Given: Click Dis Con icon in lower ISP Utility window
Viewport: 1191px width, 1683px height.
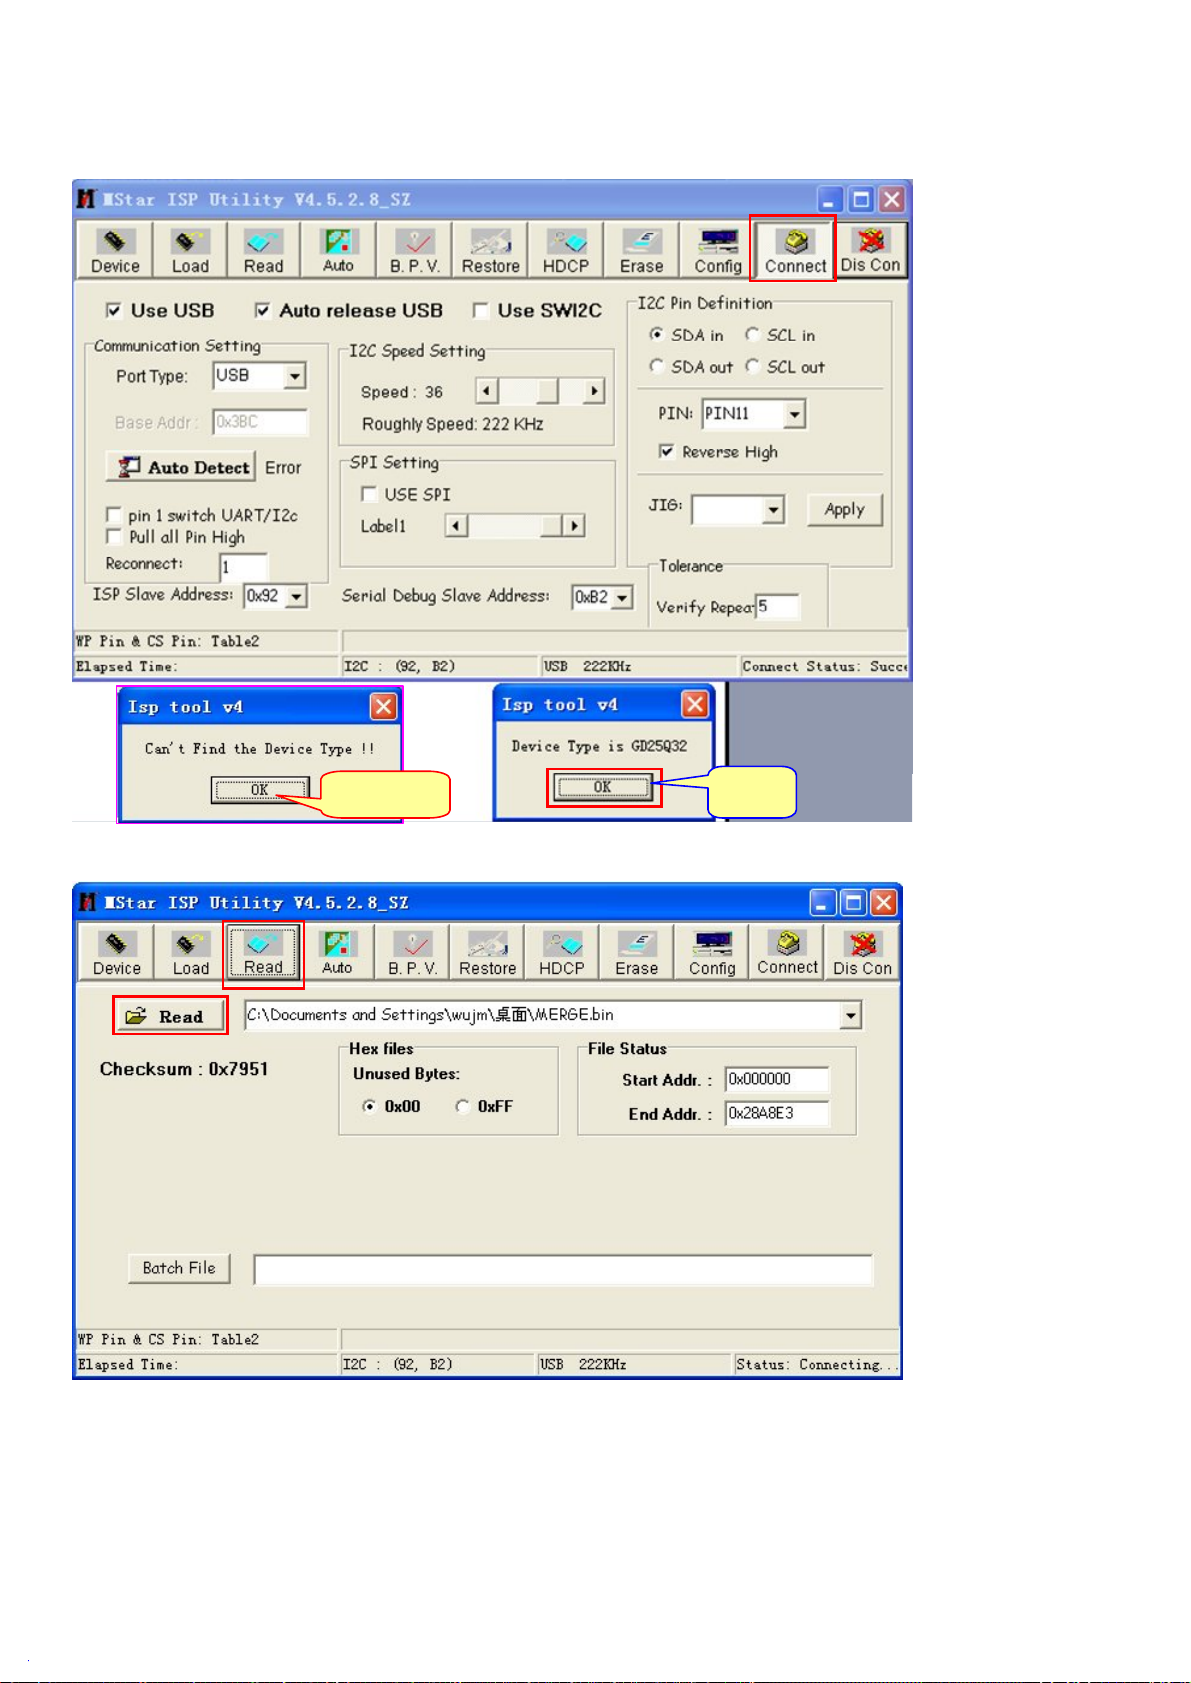Looking at the screenshot, I should pos(862,952).
